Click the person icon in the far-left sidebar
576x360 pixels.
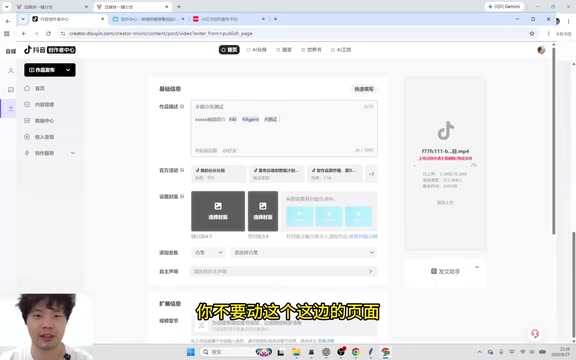pos(11,71)
